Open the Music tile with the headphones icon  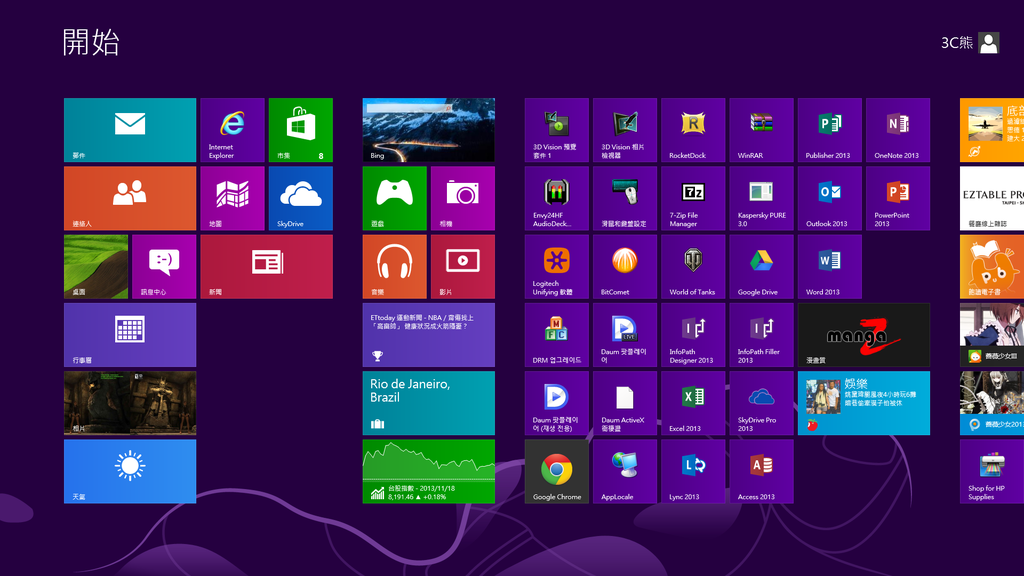pos(394,266)
